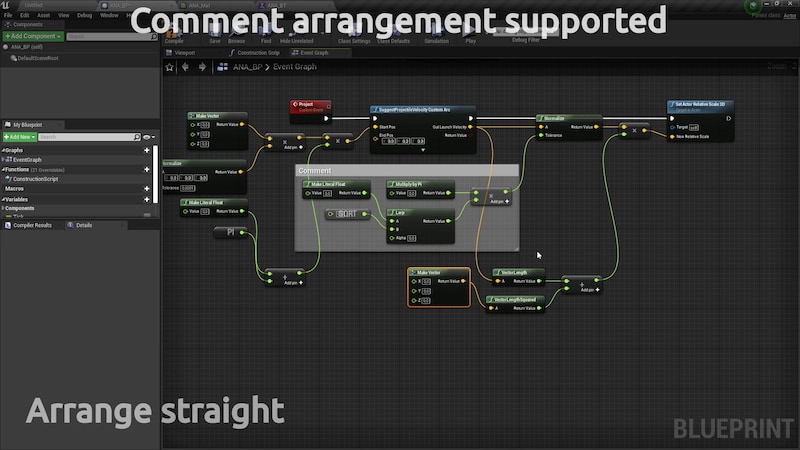This screenshot has height=450, width=800.
Task: Collapse the Variables section
Action: 3,199
